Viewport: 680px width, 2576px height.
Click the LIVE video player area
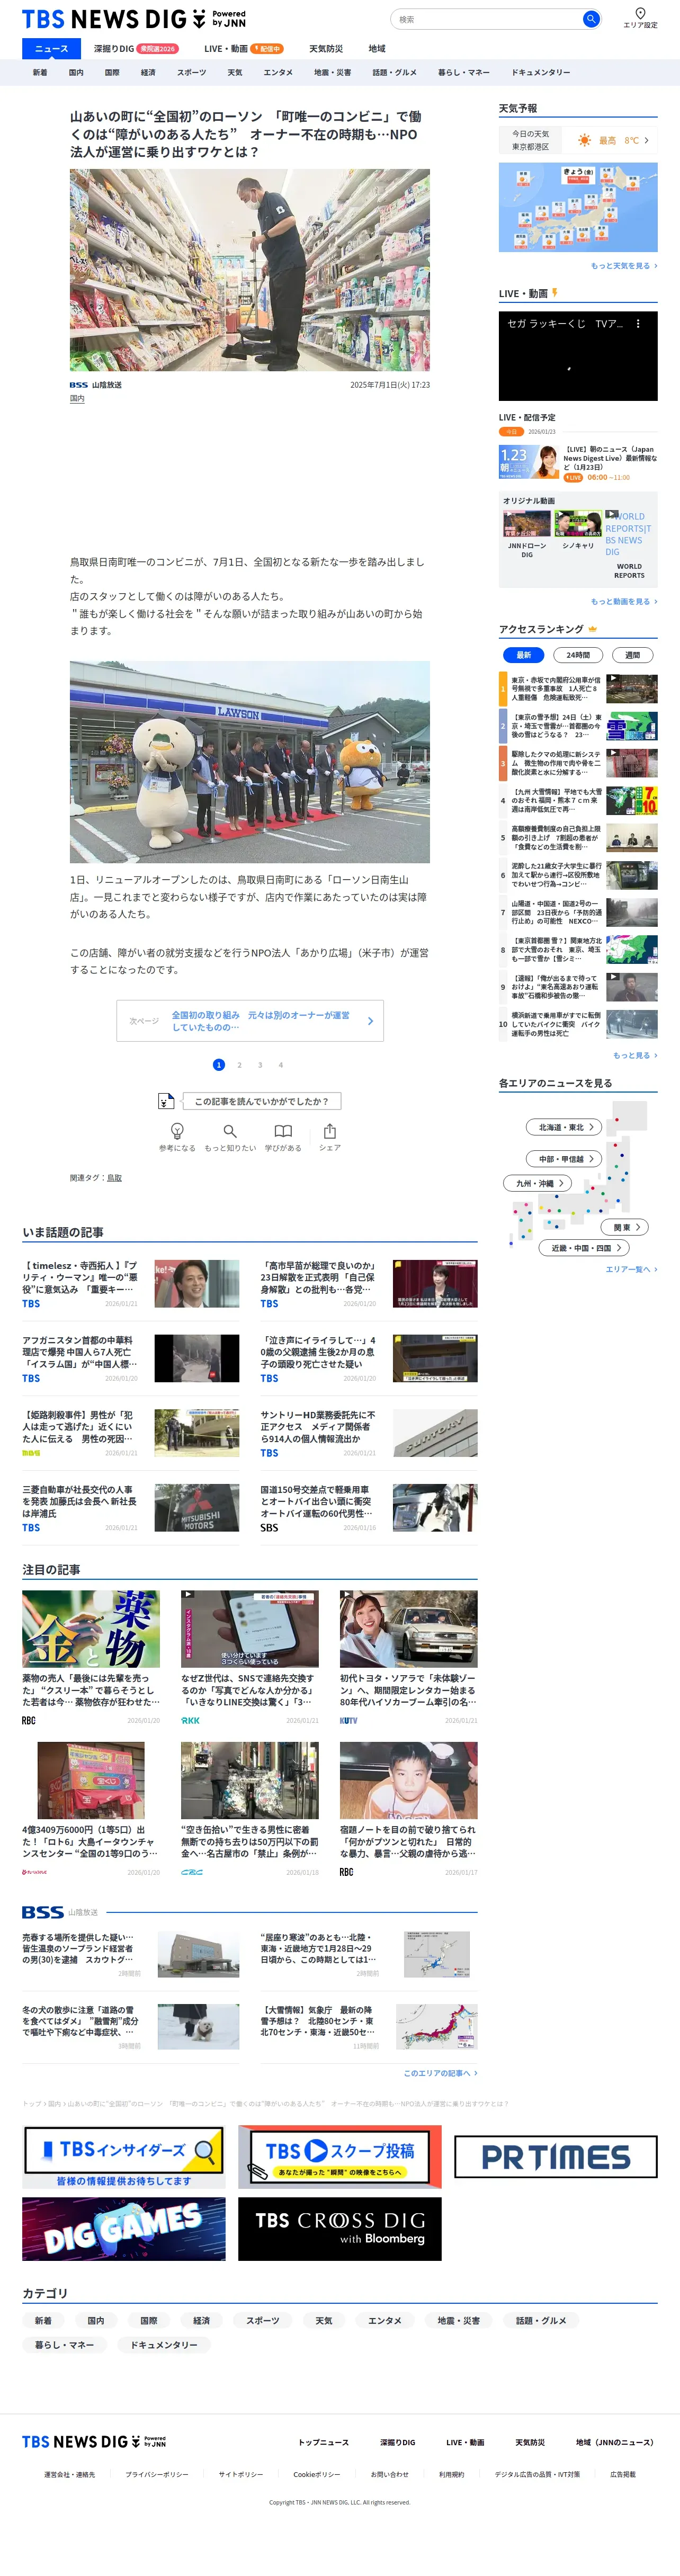click(578, 356)
